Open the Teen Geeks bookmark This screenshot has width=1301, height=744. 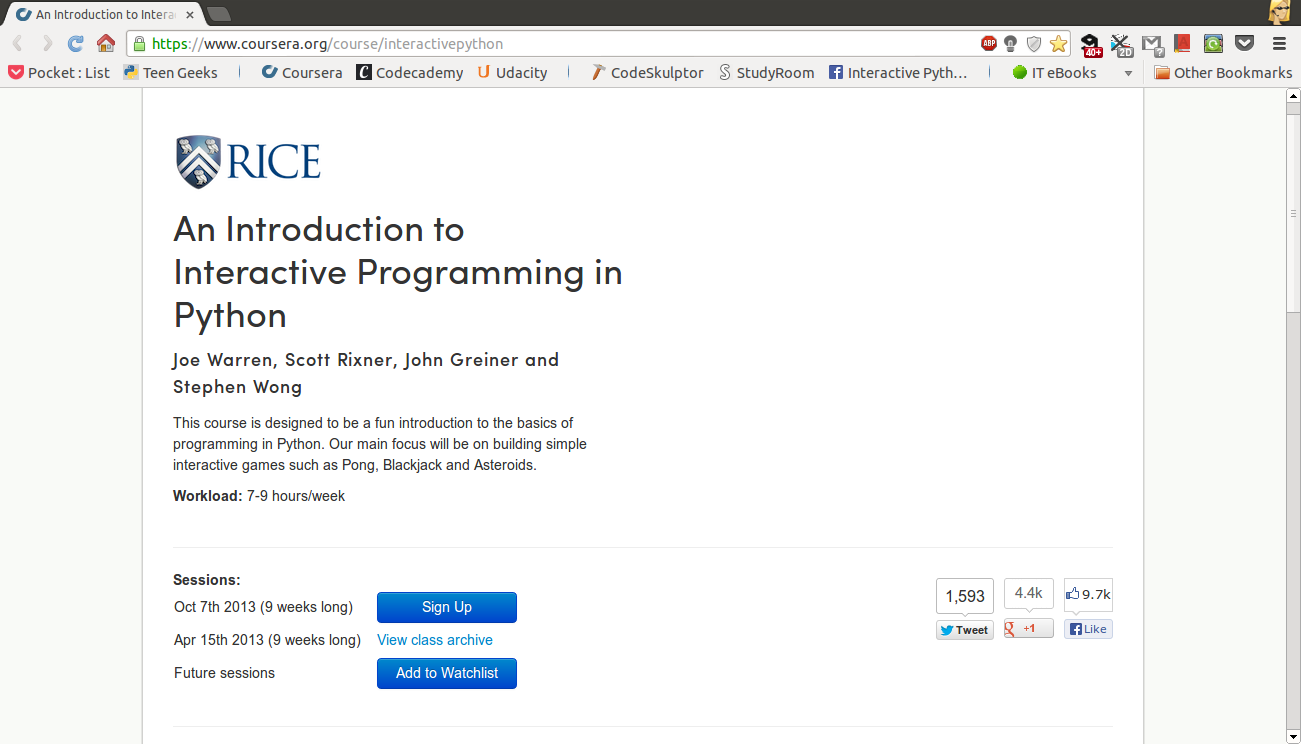point(170,73)
